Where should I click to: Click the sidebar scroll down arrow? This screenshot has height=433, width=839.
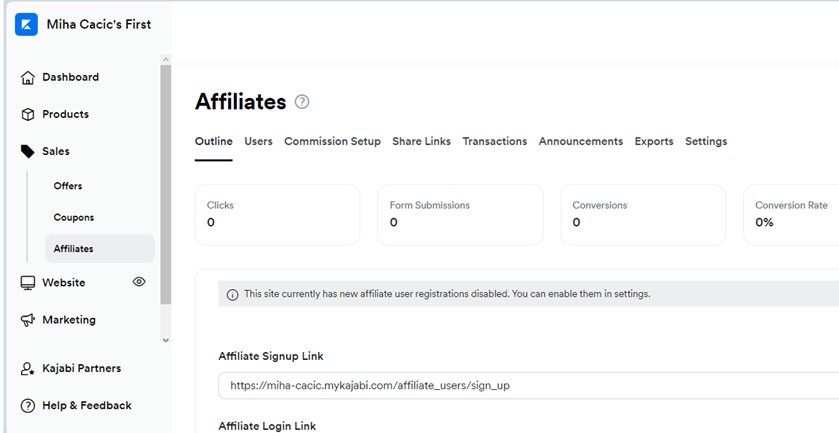pos(166,340)
